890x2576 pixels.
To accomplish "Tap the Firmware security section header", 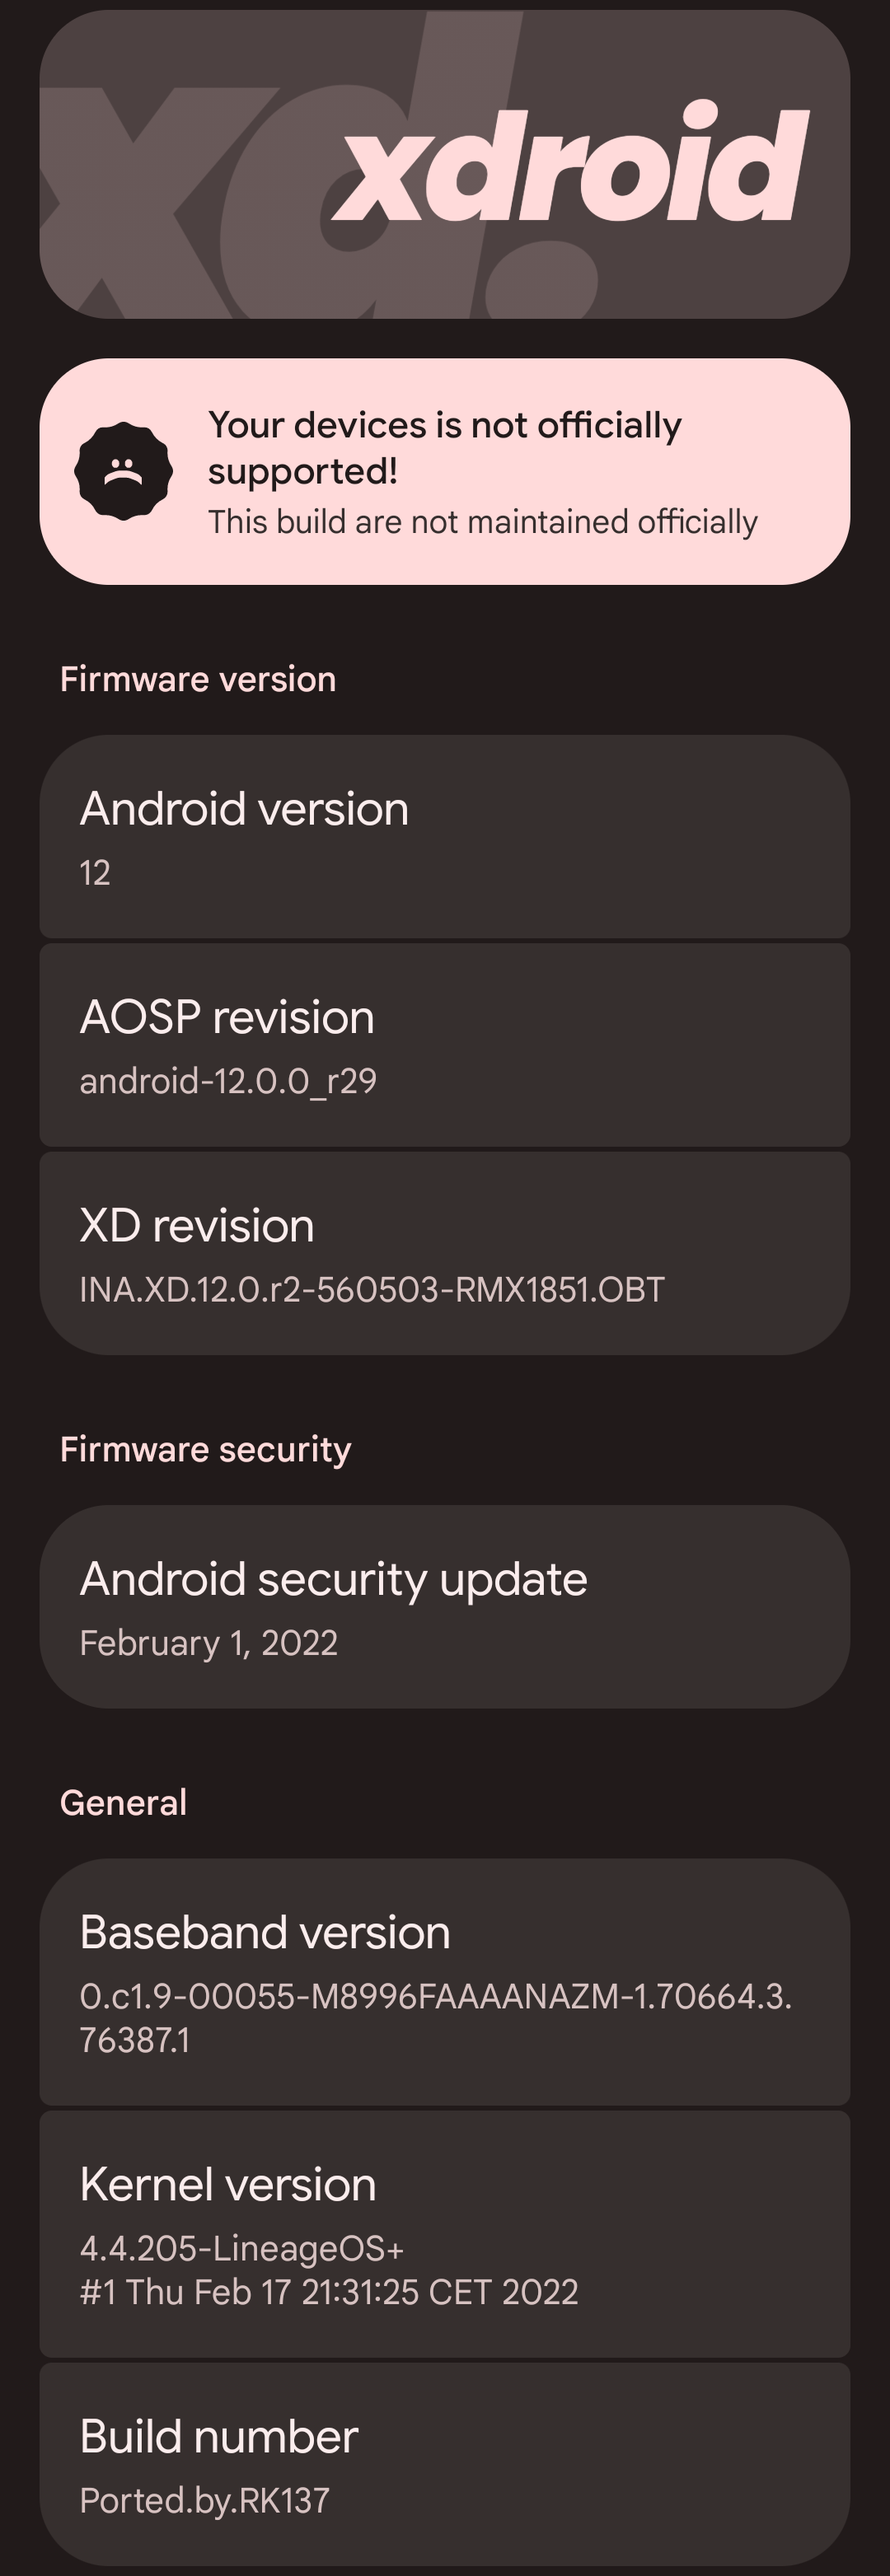I will (206, 1450).
